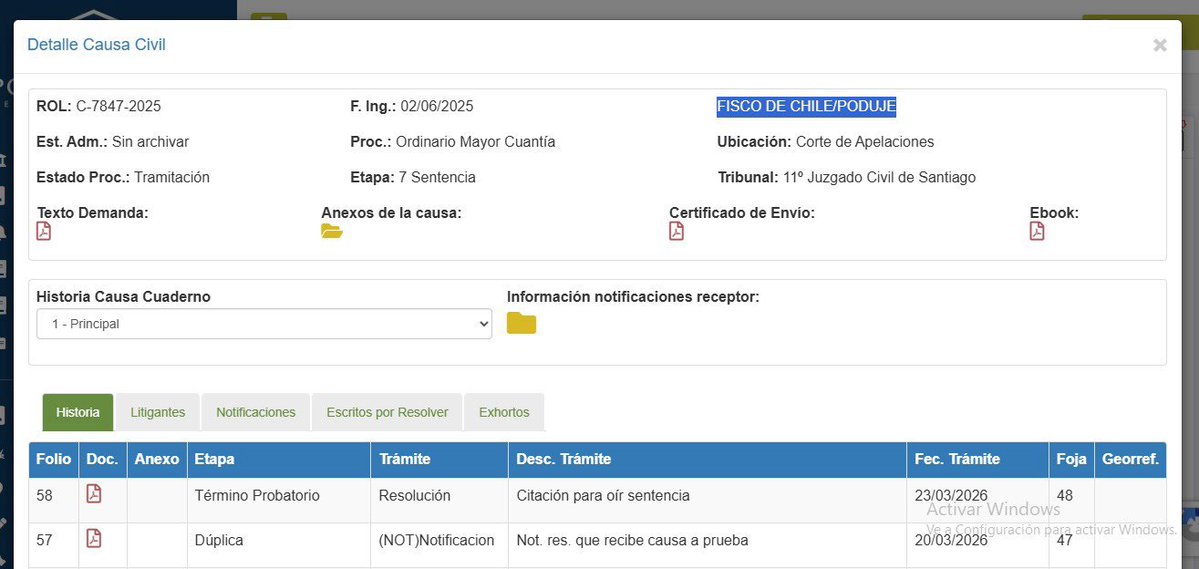Screen dimensions: 1199x569
Task: Click the Doc. column header
Action: (102, 460)
